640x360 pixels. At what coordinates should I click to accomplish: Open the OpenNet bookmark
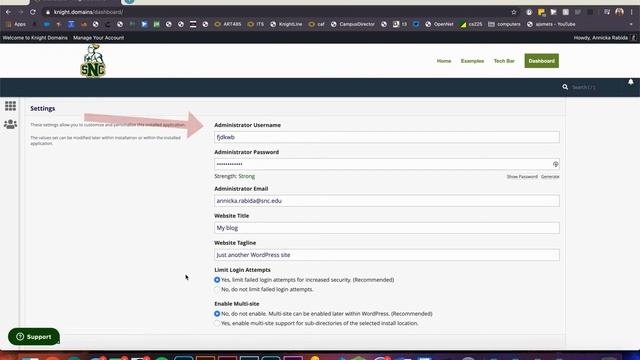tap(439, 24)
